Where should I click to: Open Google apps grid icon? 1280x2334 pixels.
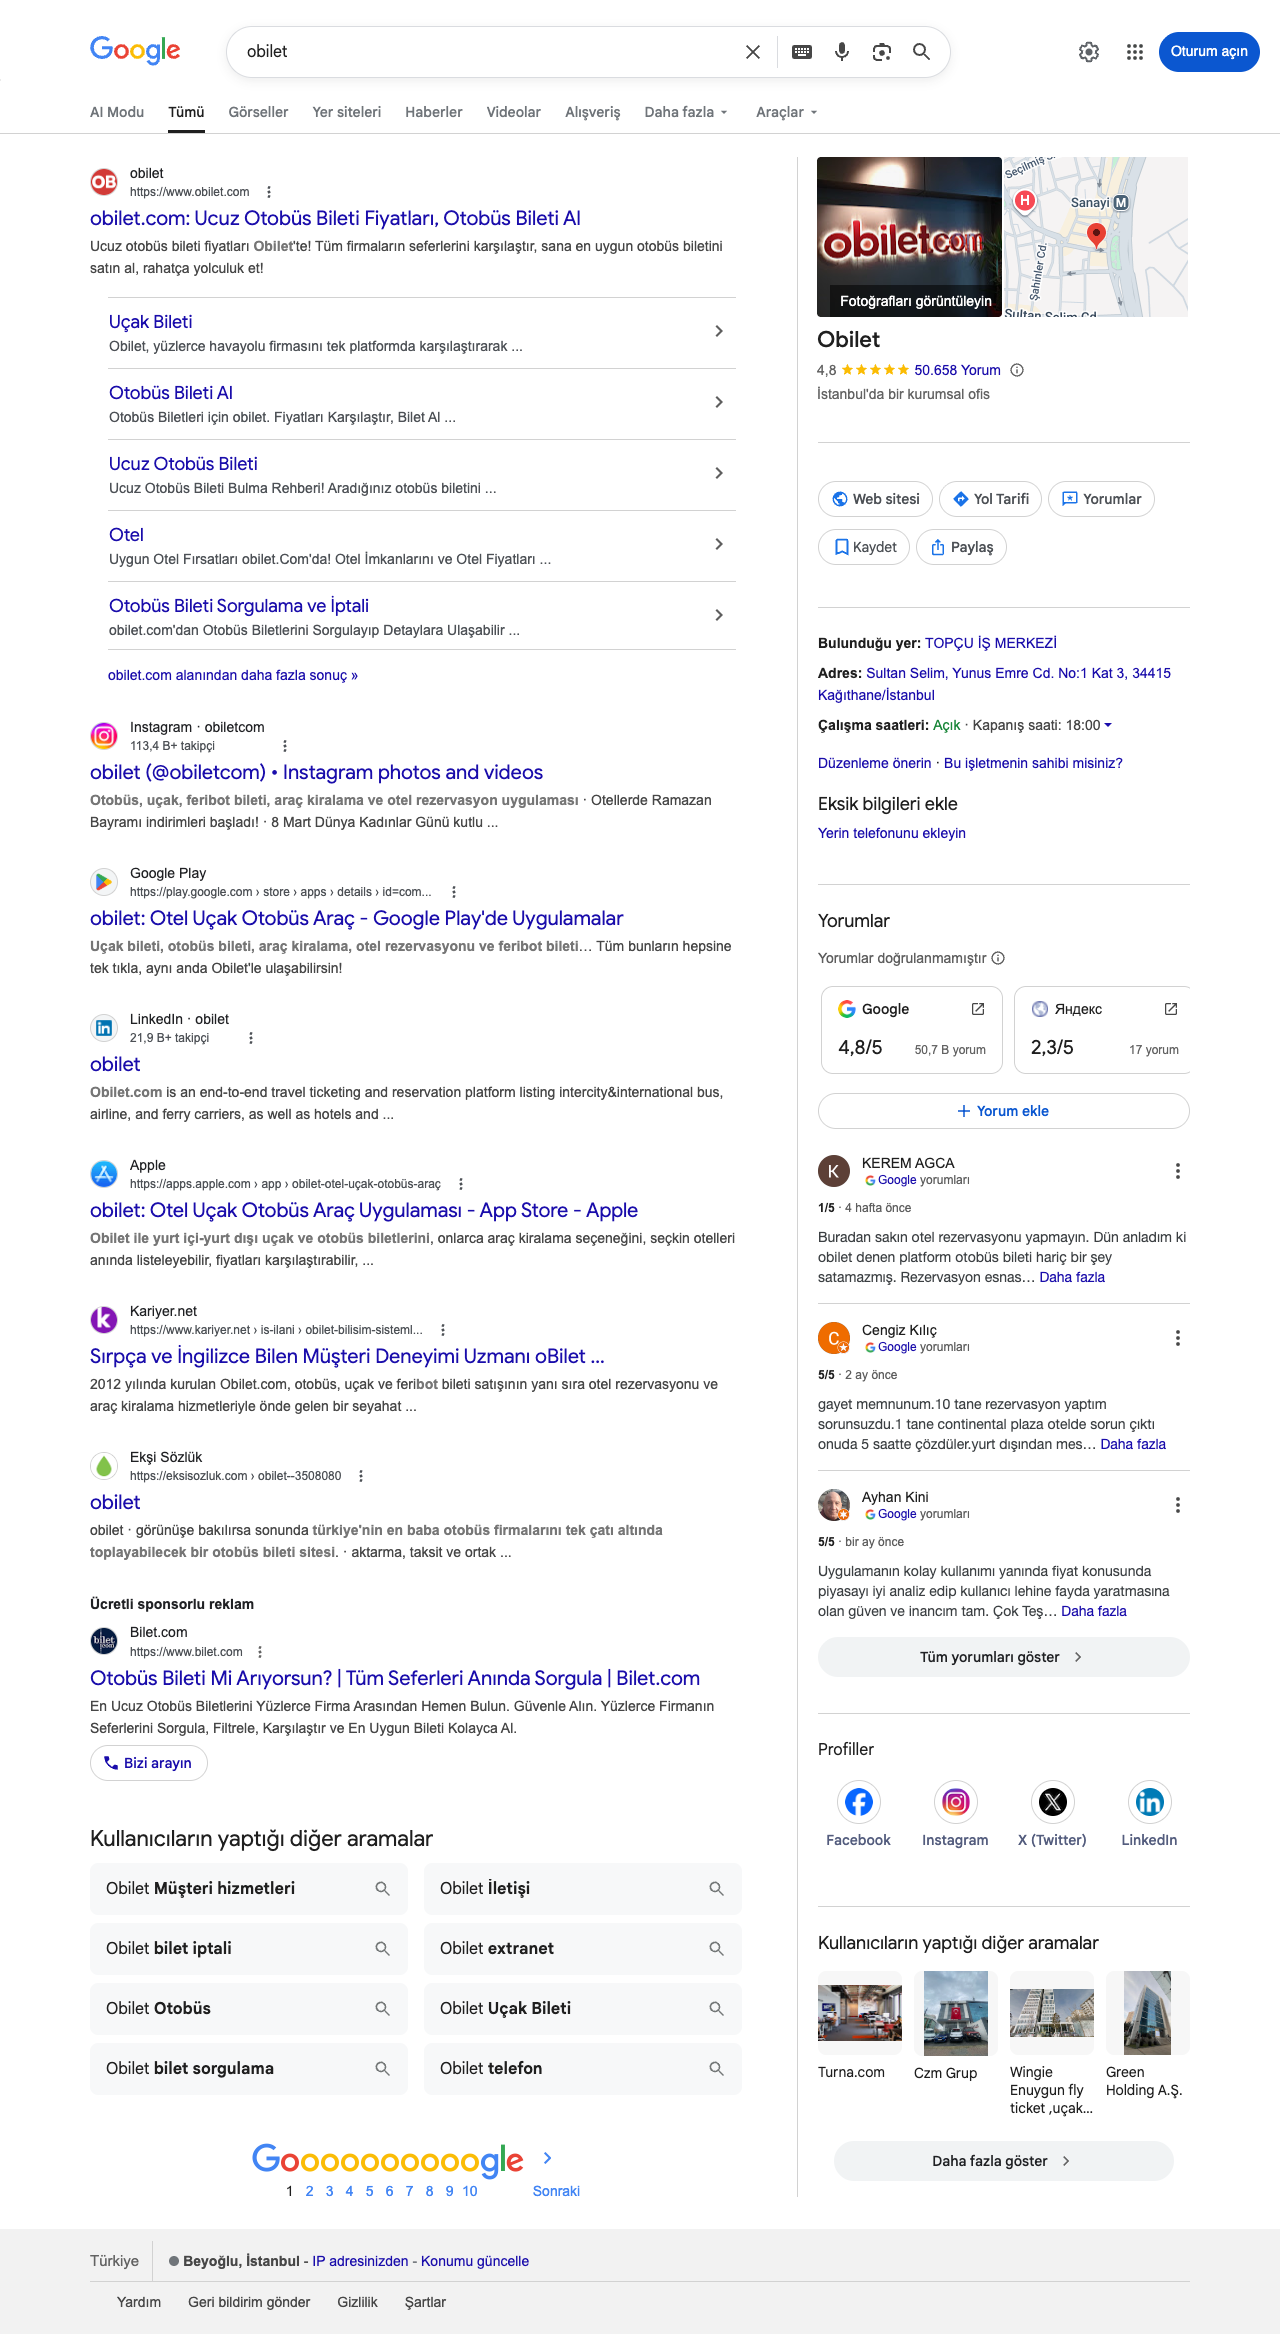pos(1134,52)
